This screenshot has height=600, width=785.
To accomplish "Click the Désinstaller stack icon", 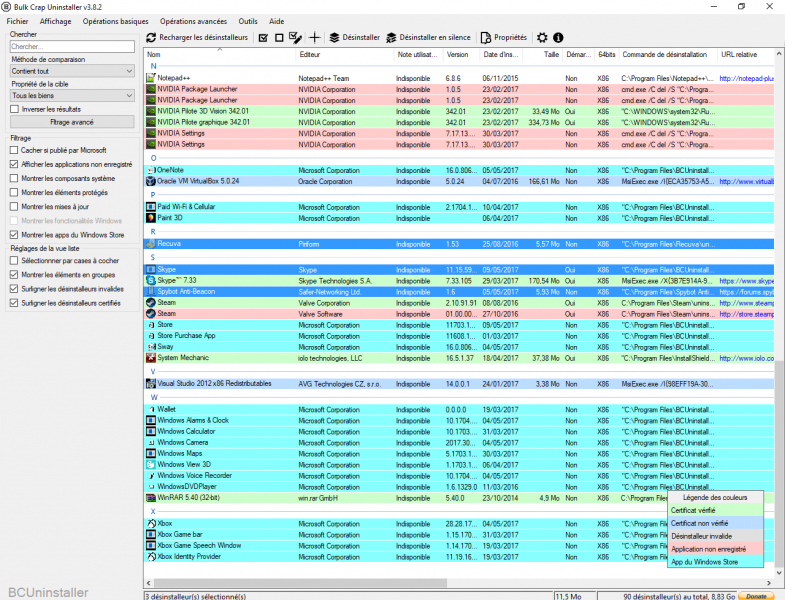I will 334,38.
